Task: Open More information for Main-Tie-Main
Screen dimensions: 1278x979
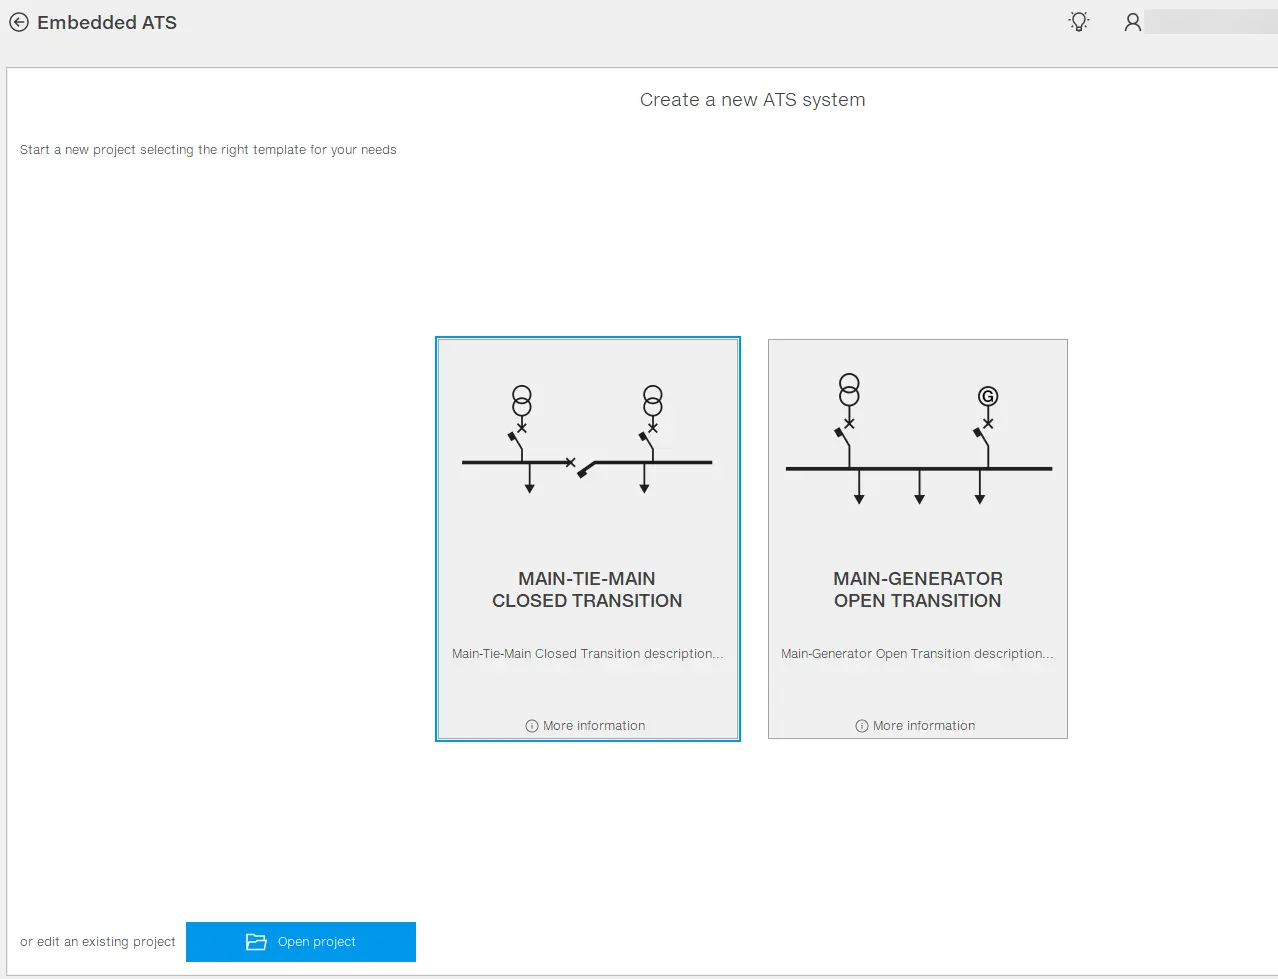Action: point(594,726)
